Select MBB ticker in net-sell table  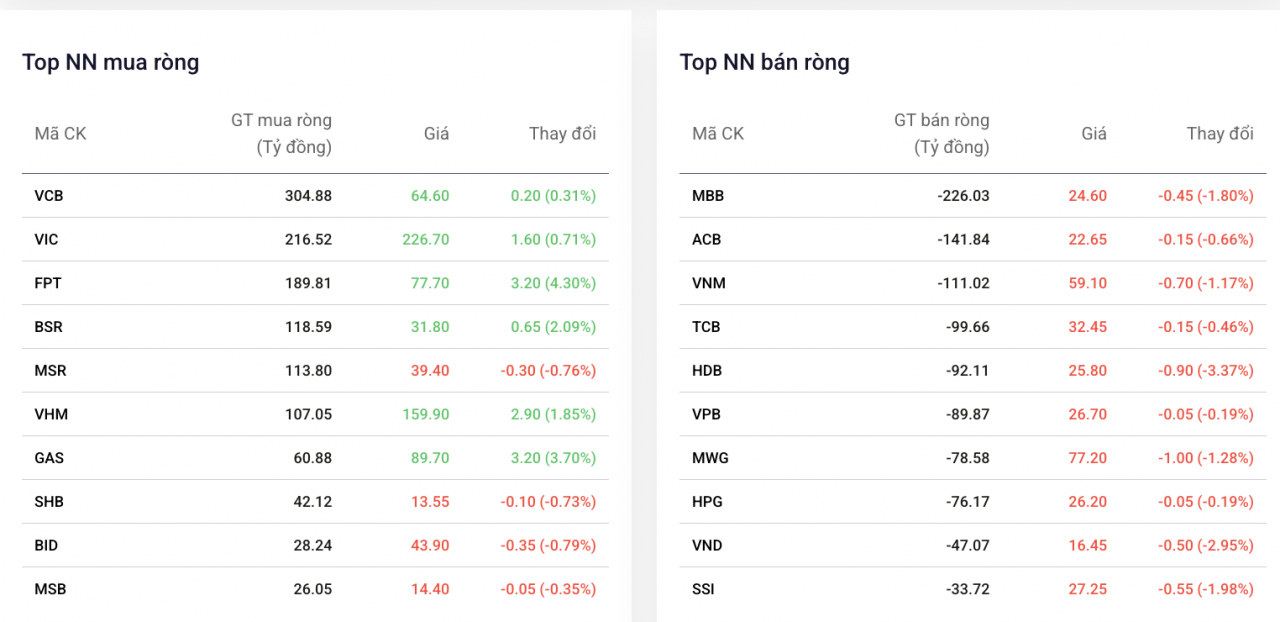[708, 196]
